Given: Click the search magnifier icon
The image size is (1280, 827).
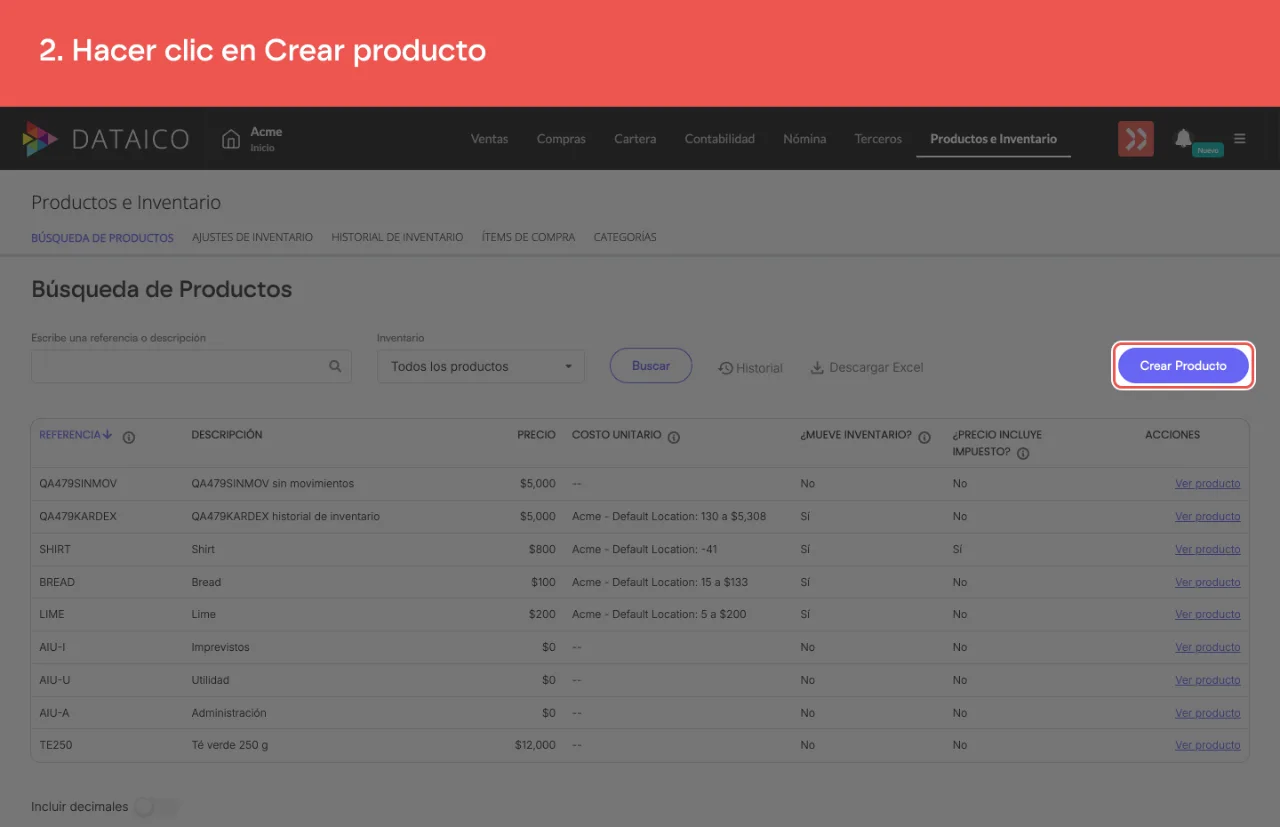Looking at the screenshot, I should [x=335, y=366].
